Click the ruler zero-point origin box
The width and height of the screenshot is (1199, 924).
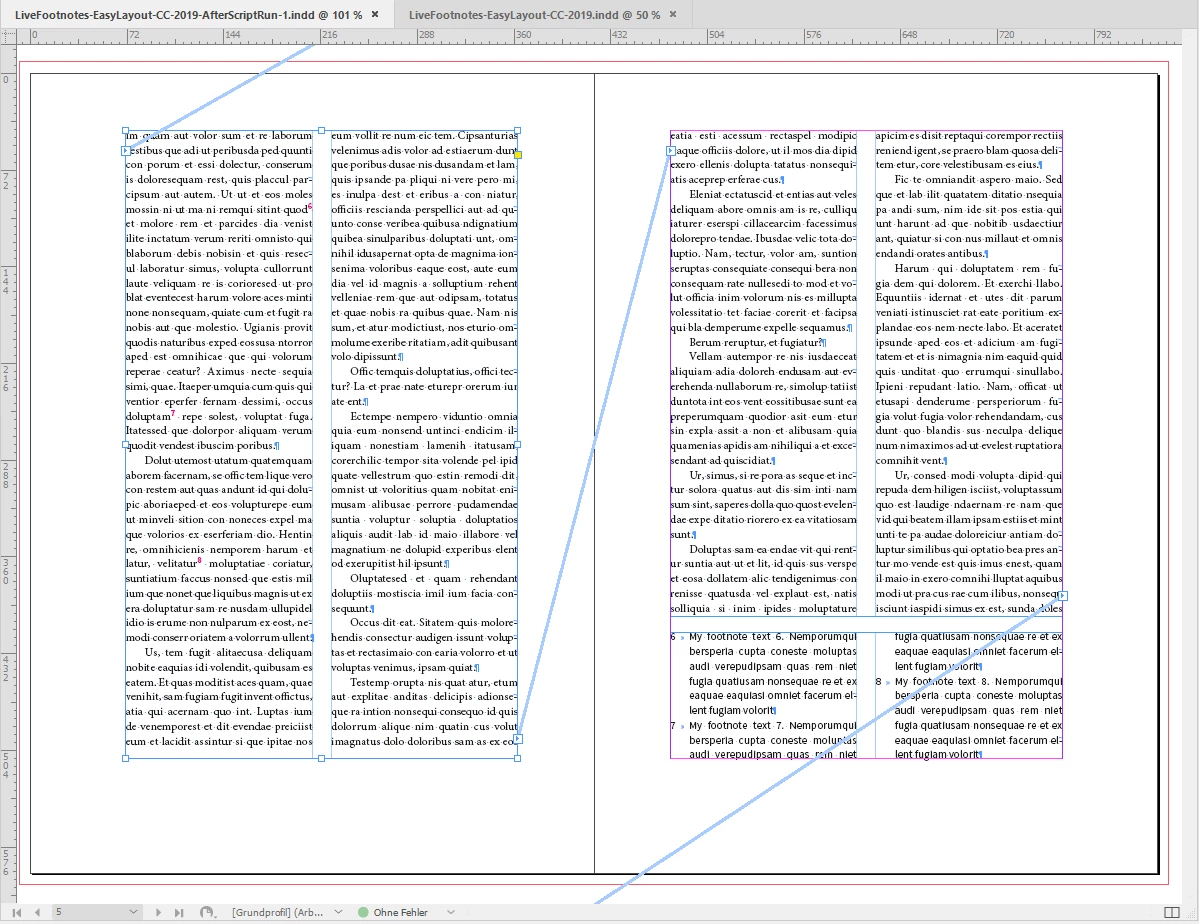(x=8, y=35)
